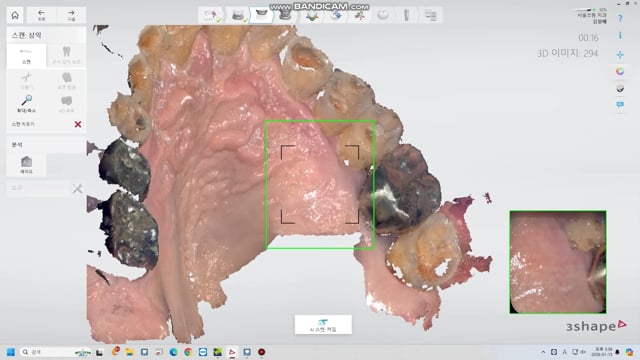Click the scanner battery status indicator
The height and width of the screenshot is (360, 640).
pos(589,9)
